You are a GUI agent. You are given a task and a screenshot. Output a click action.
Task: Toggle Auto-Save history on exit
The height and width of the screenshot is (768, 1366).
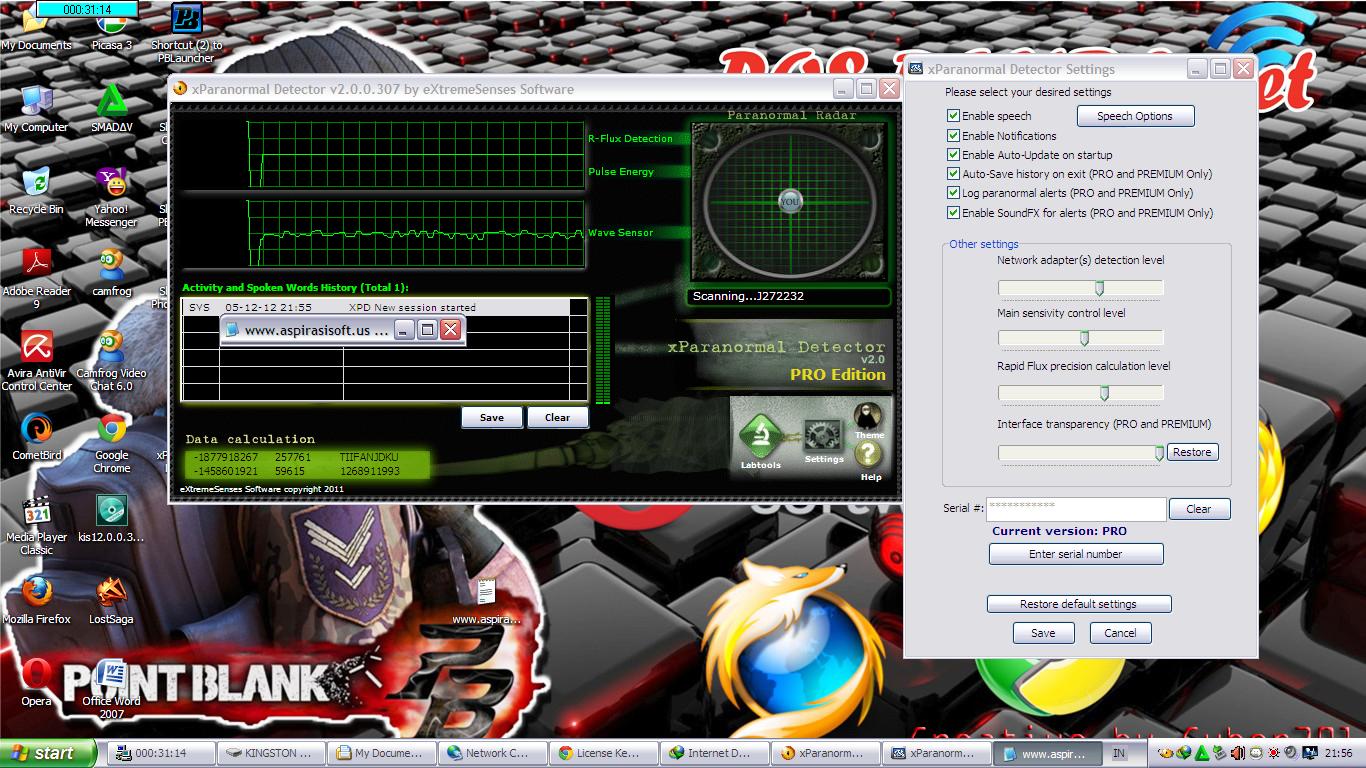tap(954, 174)
